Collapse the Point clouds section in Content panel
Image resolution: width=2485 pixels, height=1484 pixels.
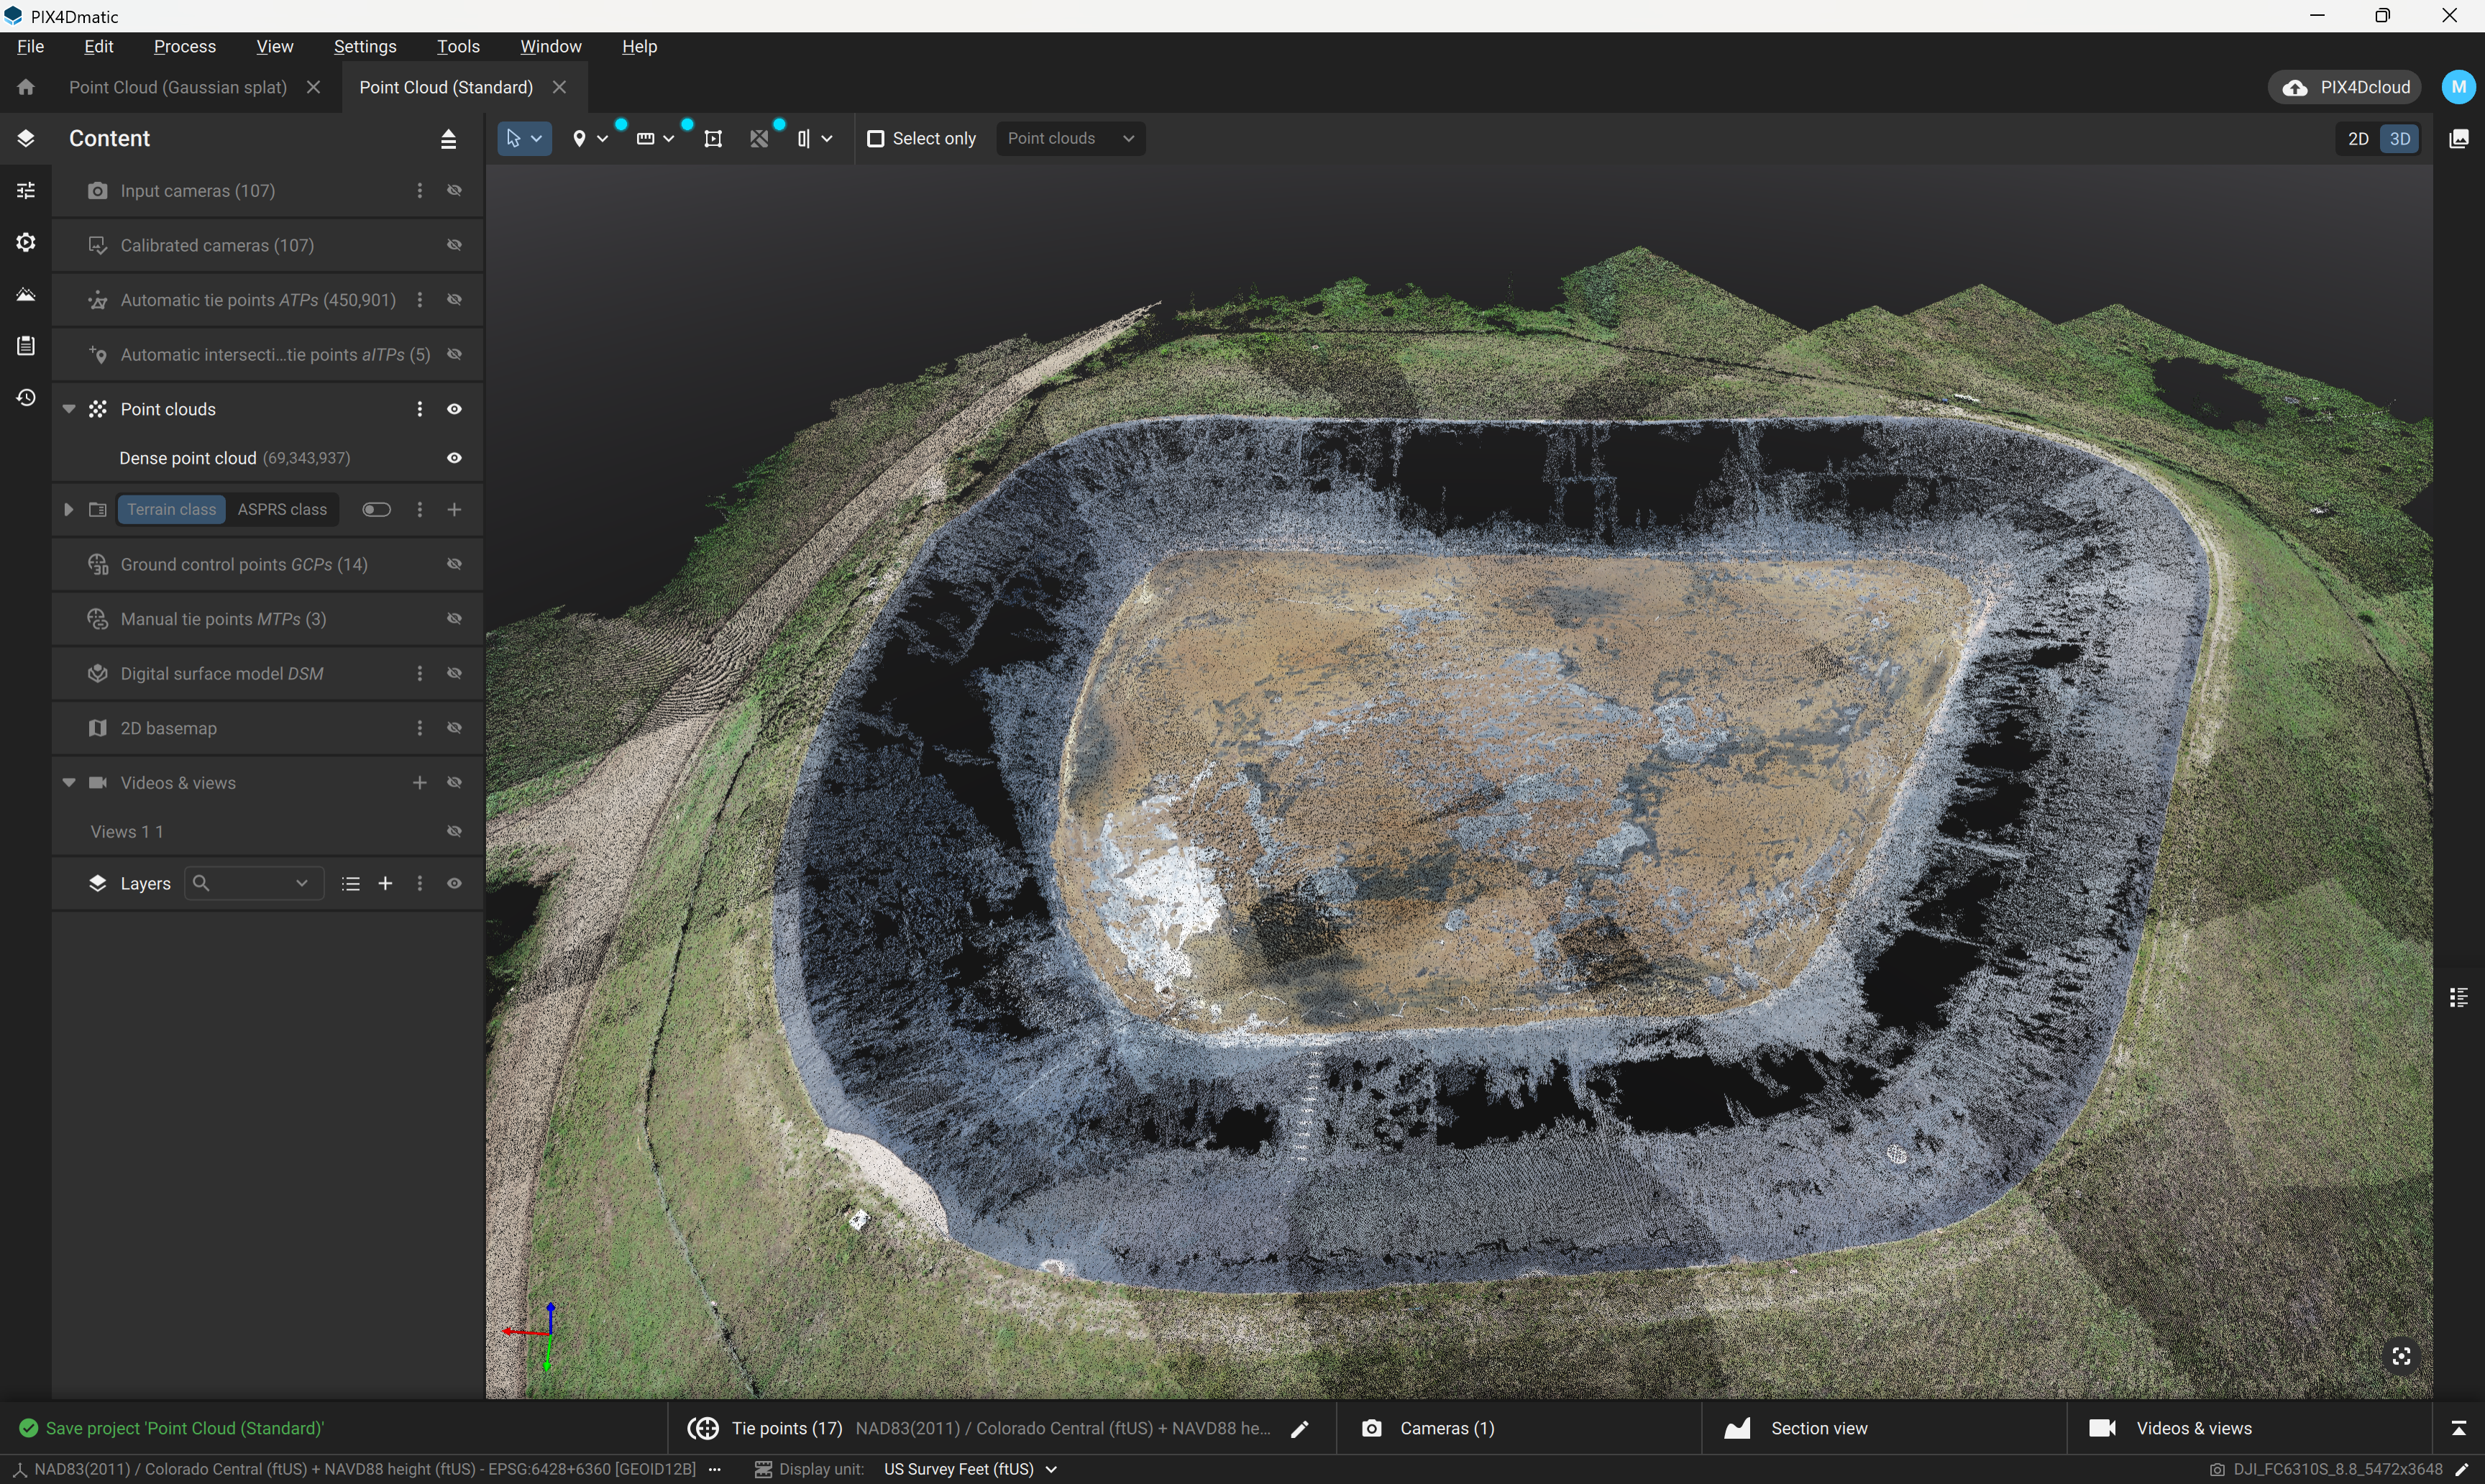coord(68,408)
